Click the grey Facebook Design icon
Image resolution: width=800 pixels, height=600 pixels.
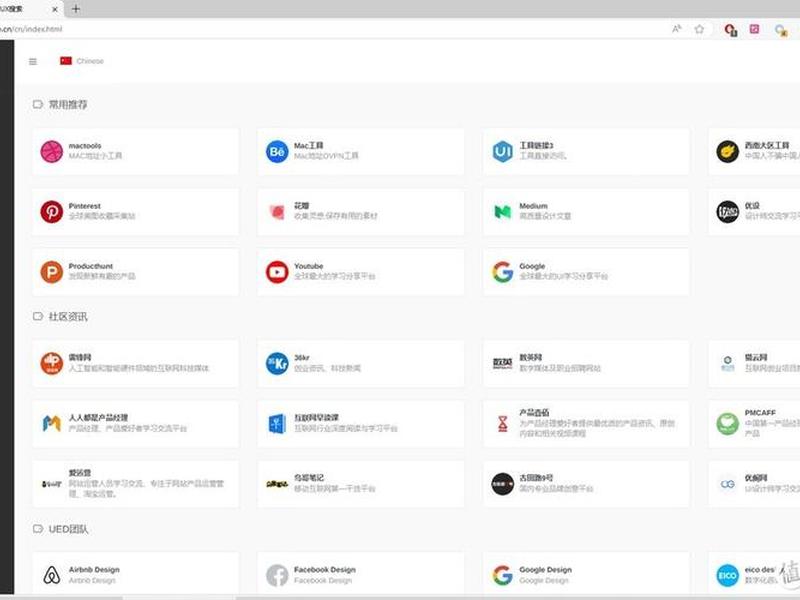(x=277, y=575)
